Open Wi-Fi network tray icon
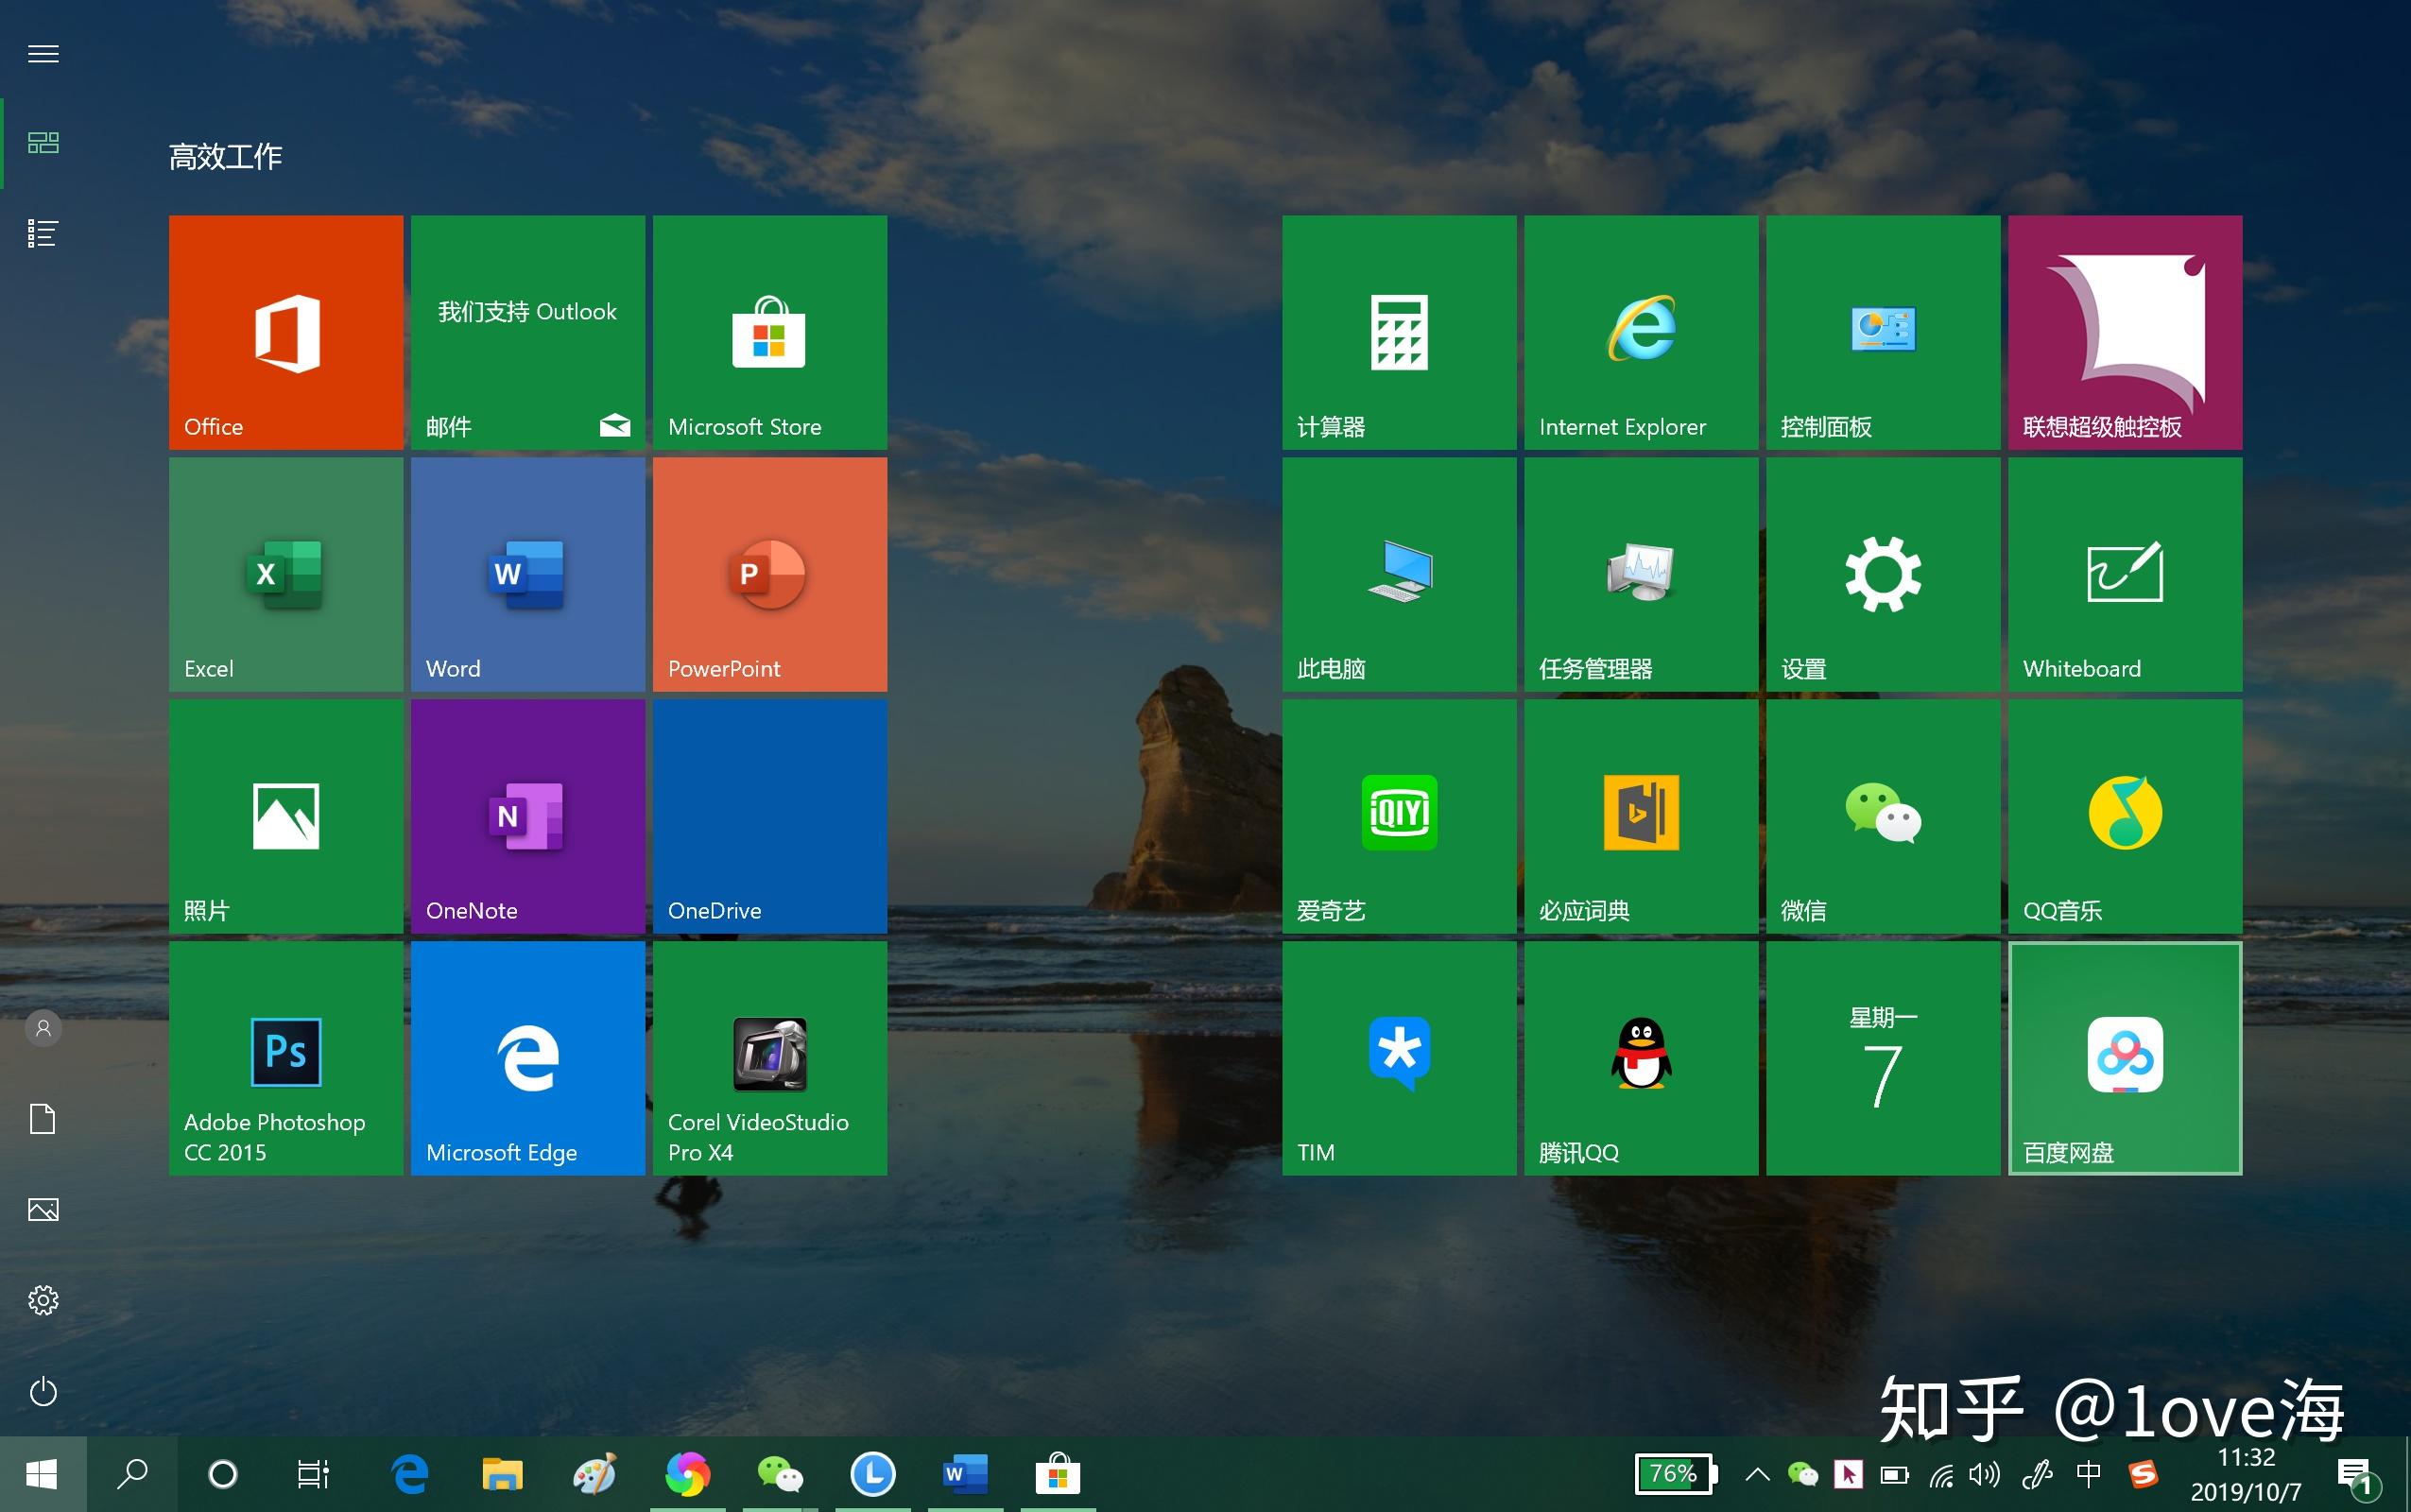2411x1512 pixels. point(1941,1476)
